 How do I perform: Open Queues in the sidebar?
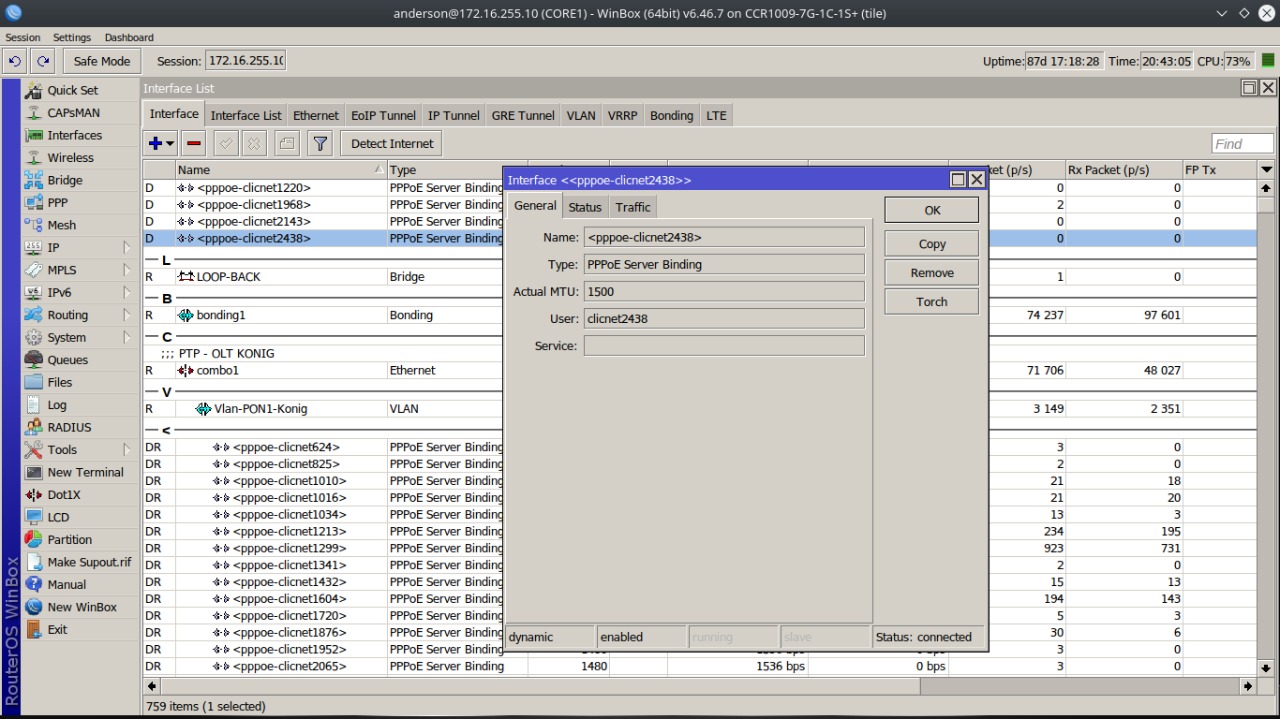[67, 360]
